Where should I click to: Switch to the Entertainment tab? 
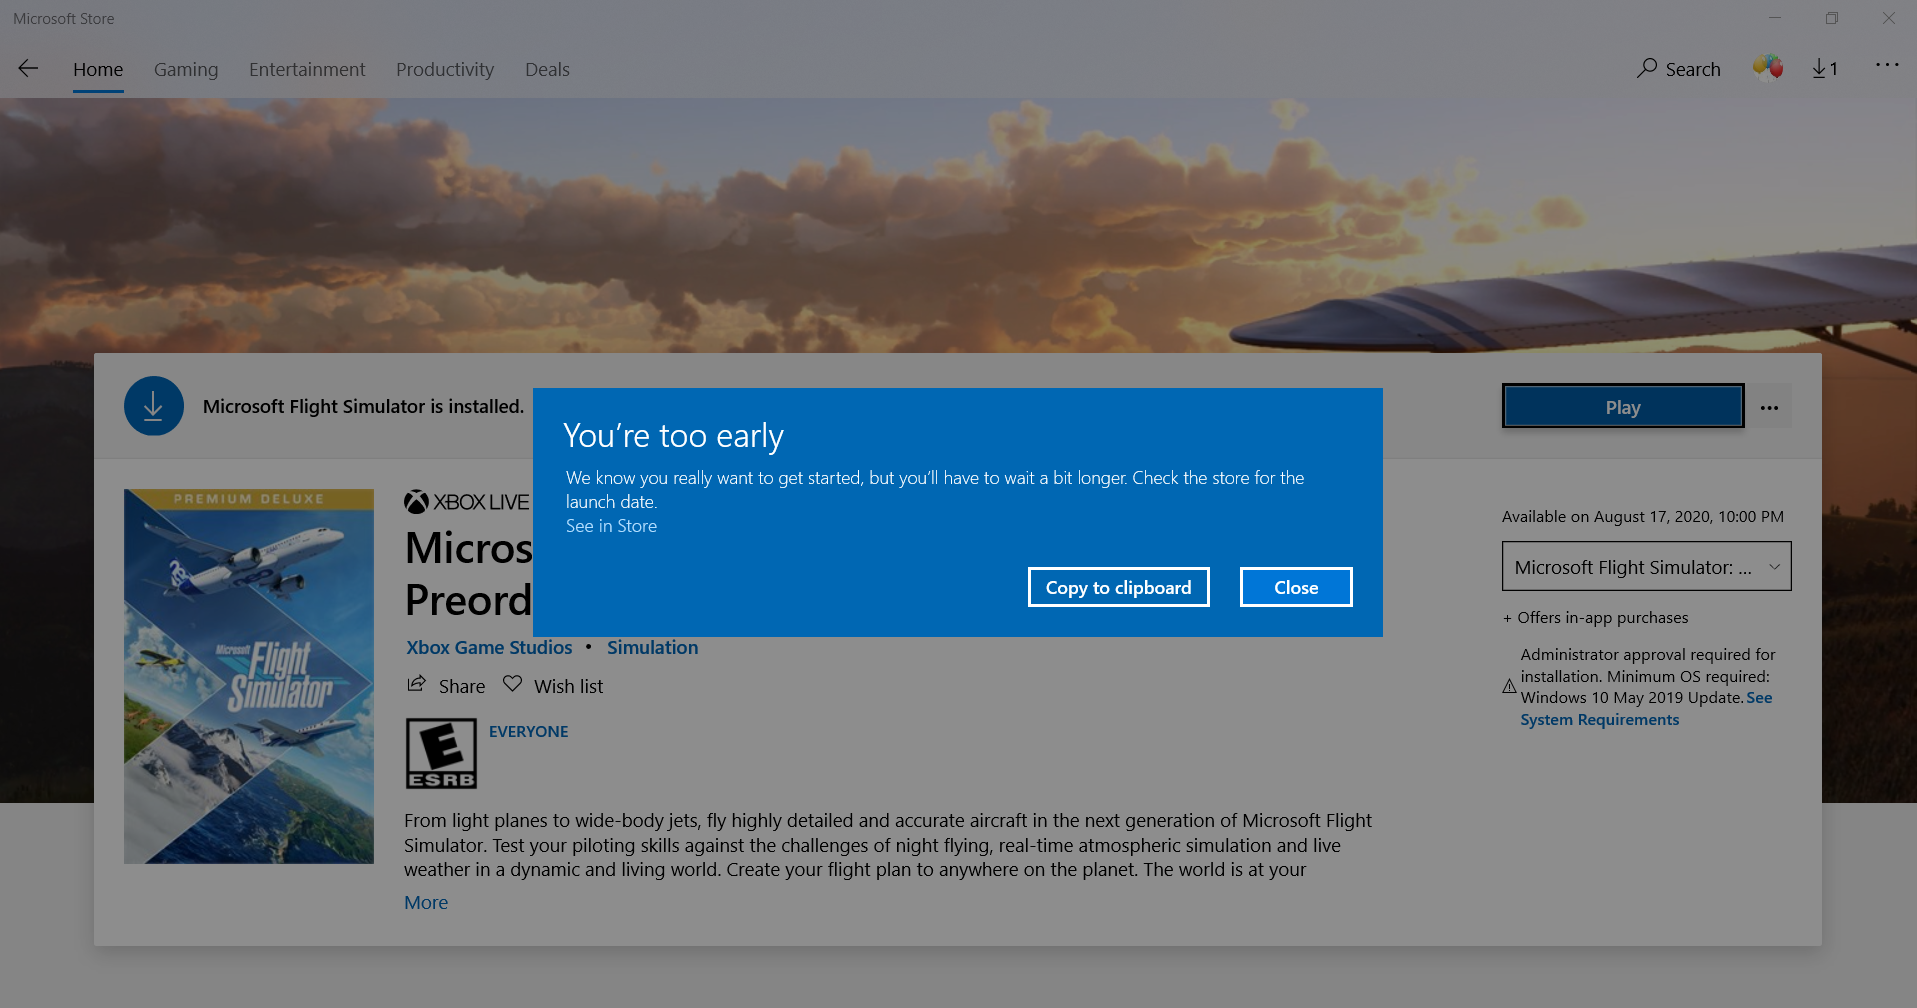coord(307,69)
